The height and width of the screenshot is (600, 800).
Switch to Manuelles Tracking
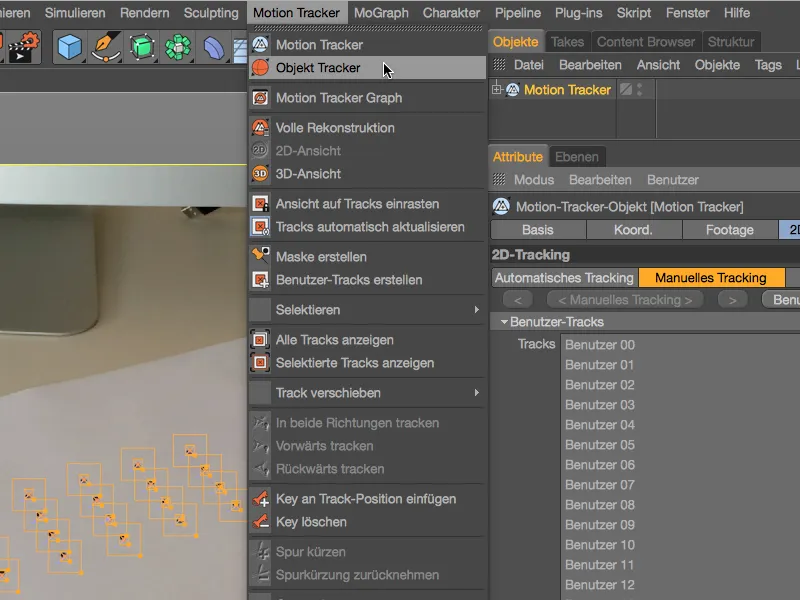click(711, 278)
